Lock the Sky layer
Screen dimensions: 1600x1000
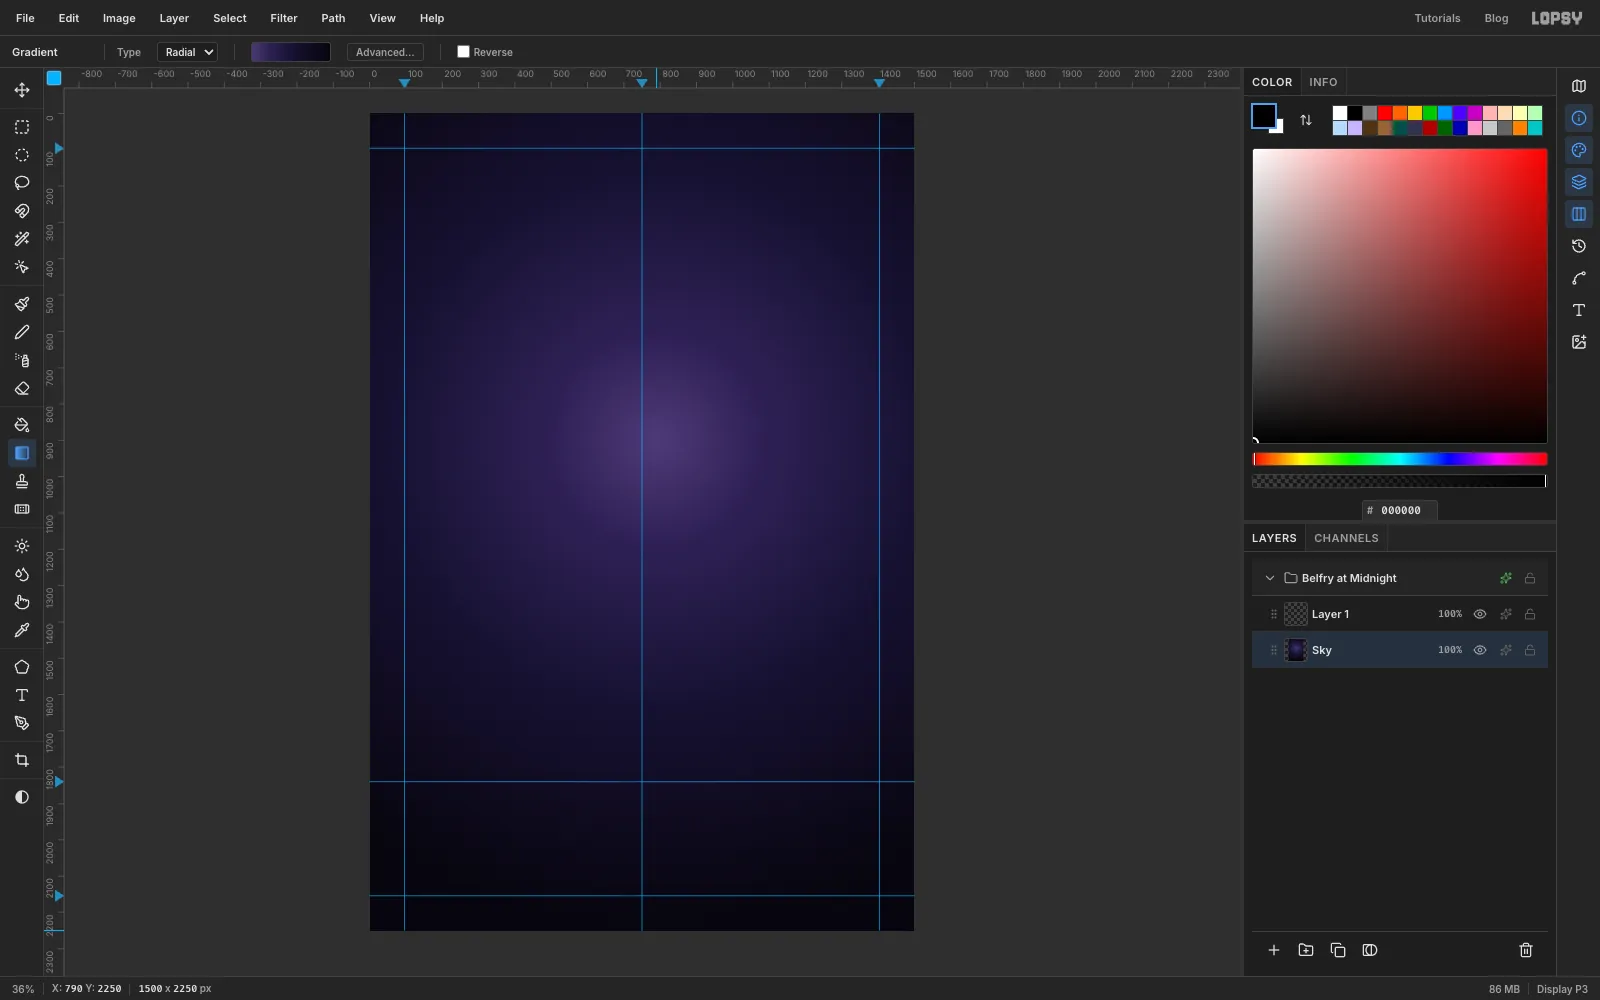pyautogui.click(x=1530, y=650)
